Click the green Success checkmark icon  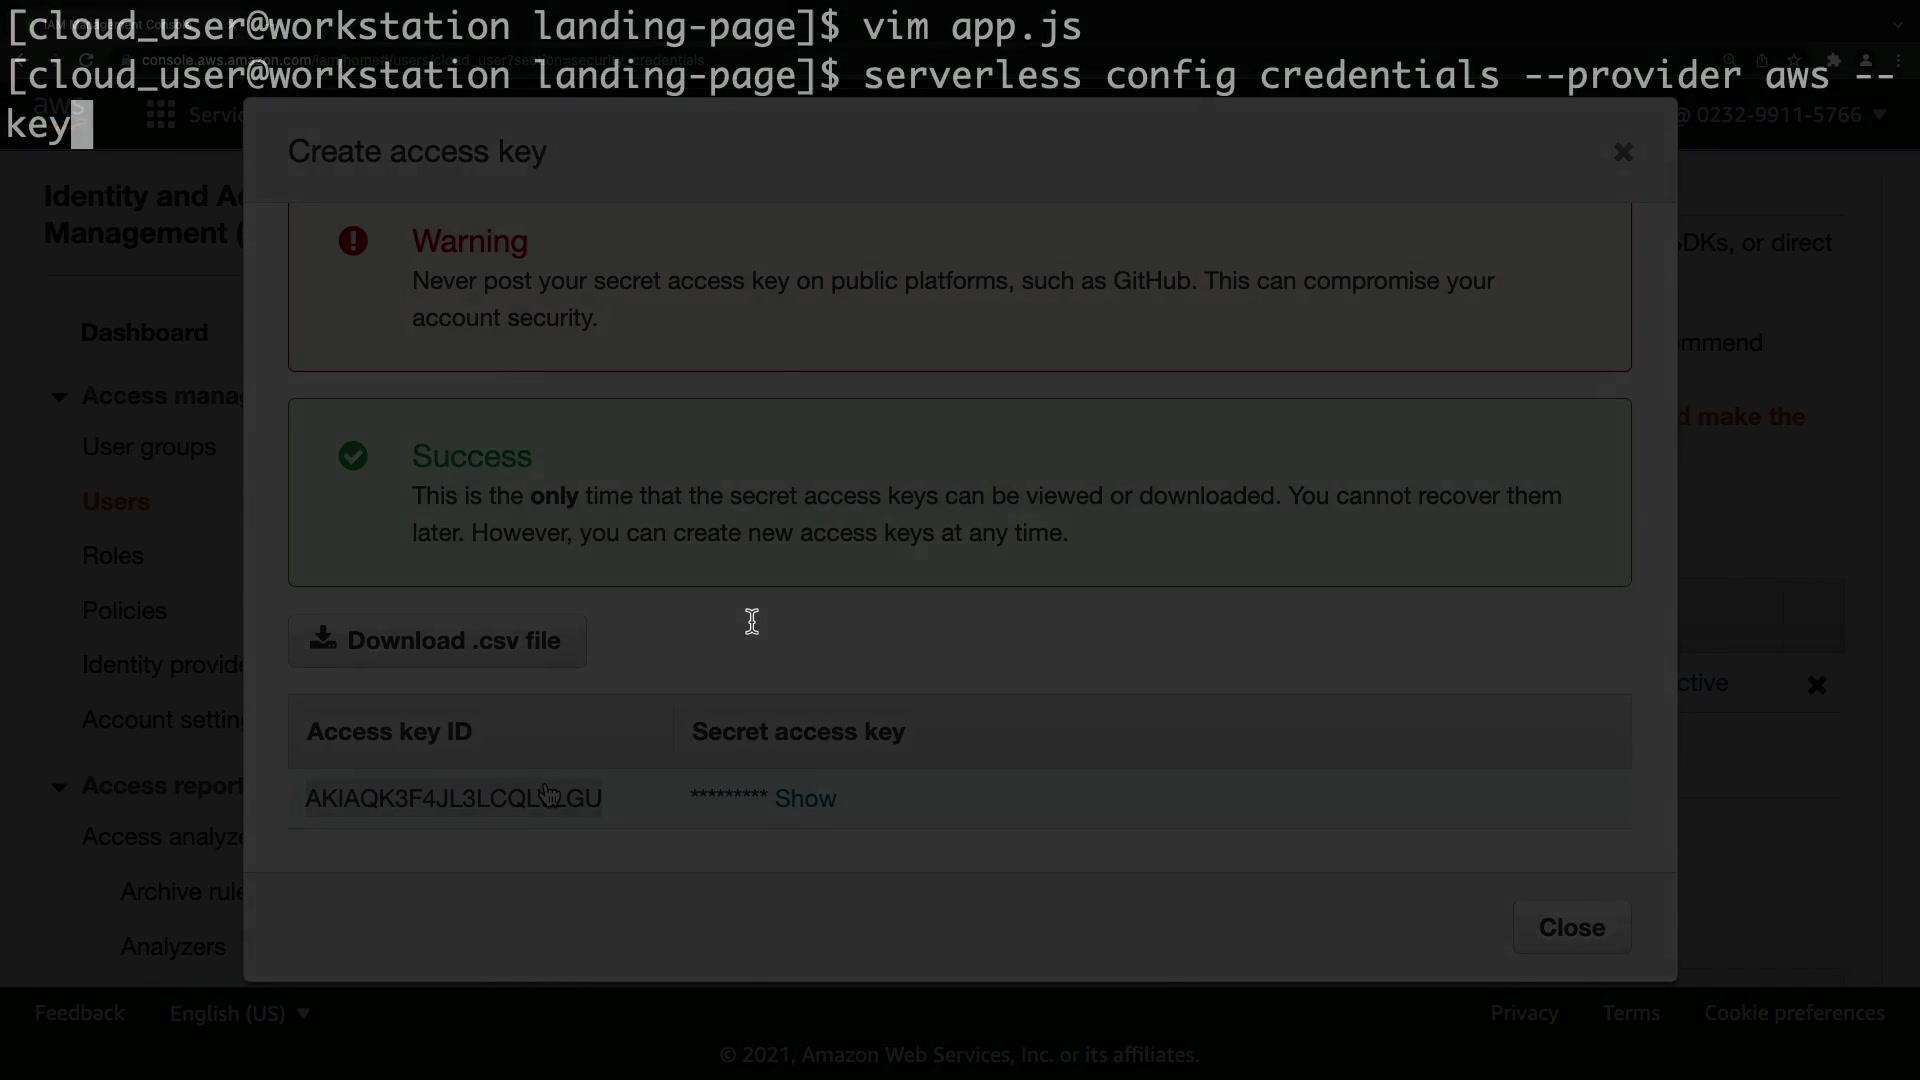click(x=353, y=456)
